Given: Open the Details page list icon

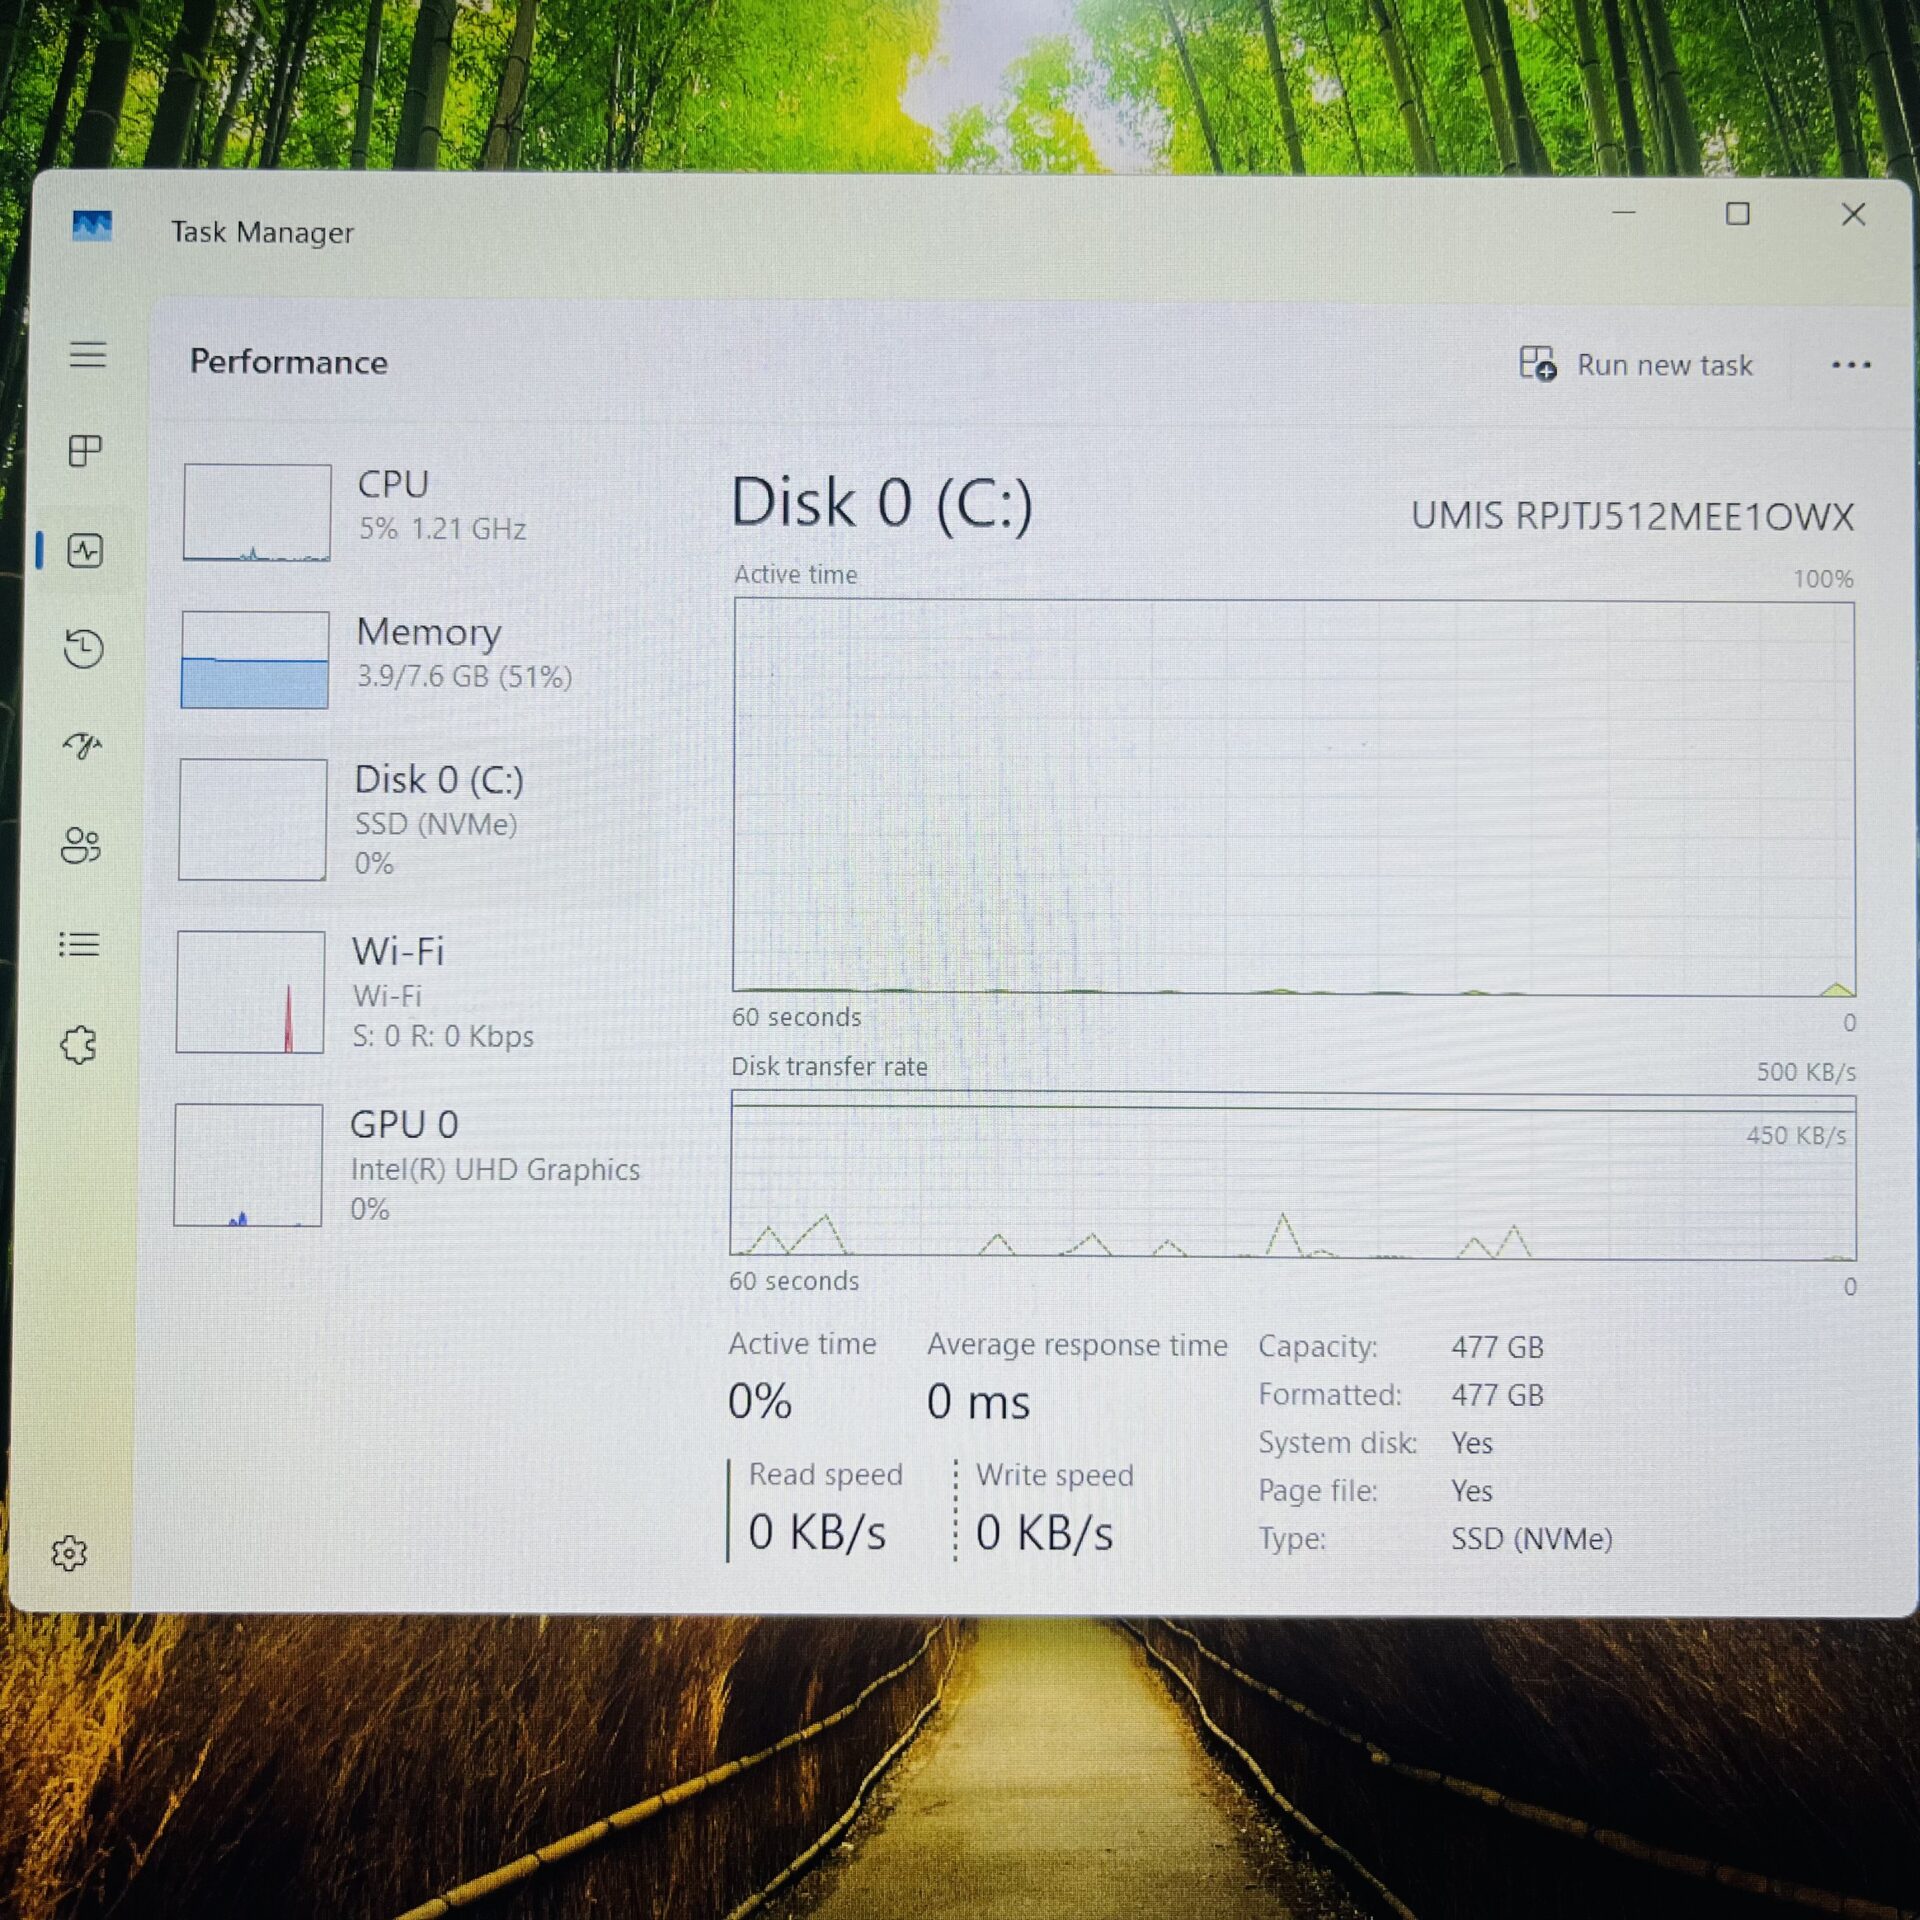Looking at the screenshot, I should coord(79,944).
